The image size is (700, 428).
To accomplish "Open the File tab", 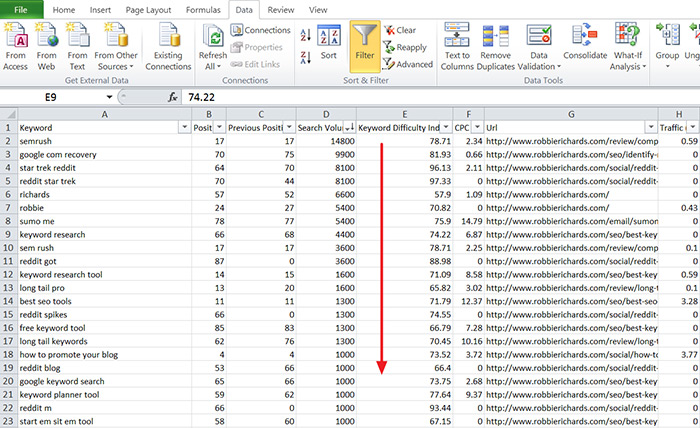I will point(21,9).
